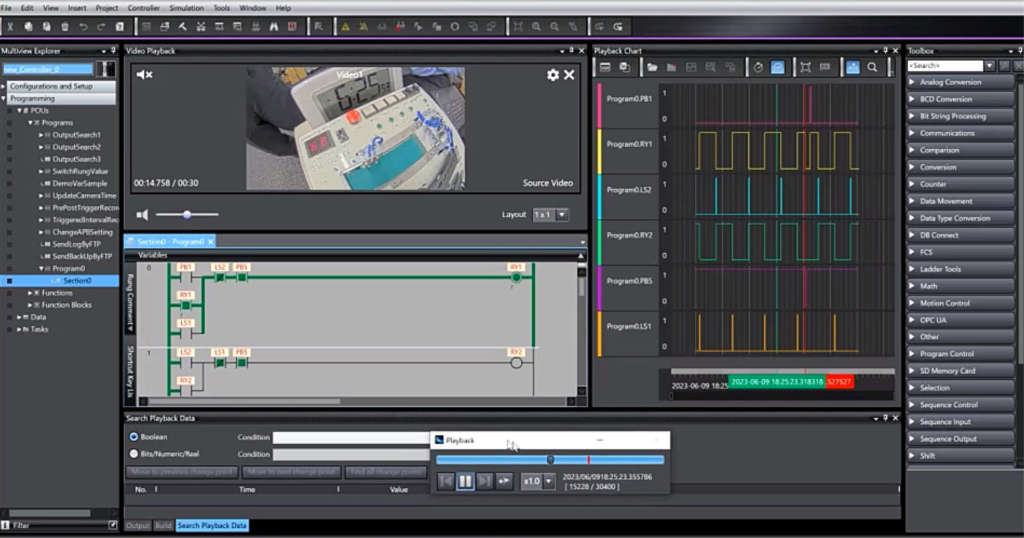
Task: Click the Toolbox search field
Action: (944, 65)
